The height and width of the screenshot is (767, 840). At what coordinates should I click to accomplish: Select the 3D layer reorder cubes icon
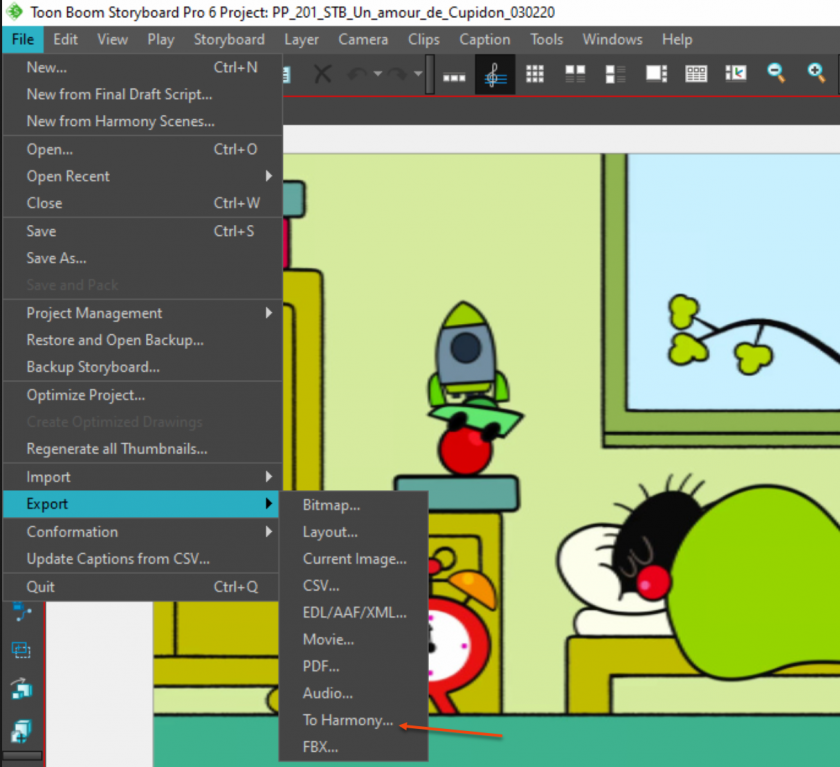21,689
